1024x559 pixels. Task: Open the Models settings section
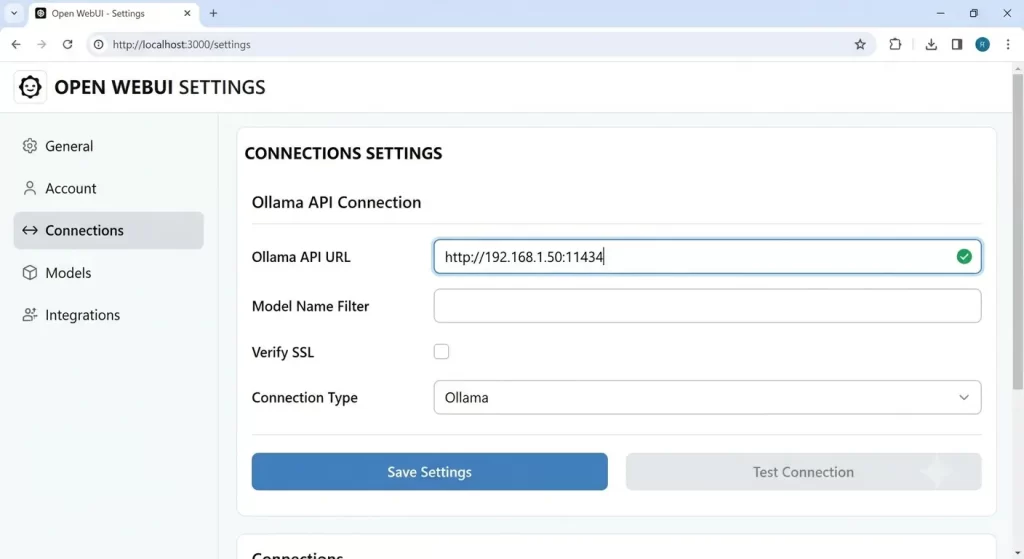(x=108, y=272)
